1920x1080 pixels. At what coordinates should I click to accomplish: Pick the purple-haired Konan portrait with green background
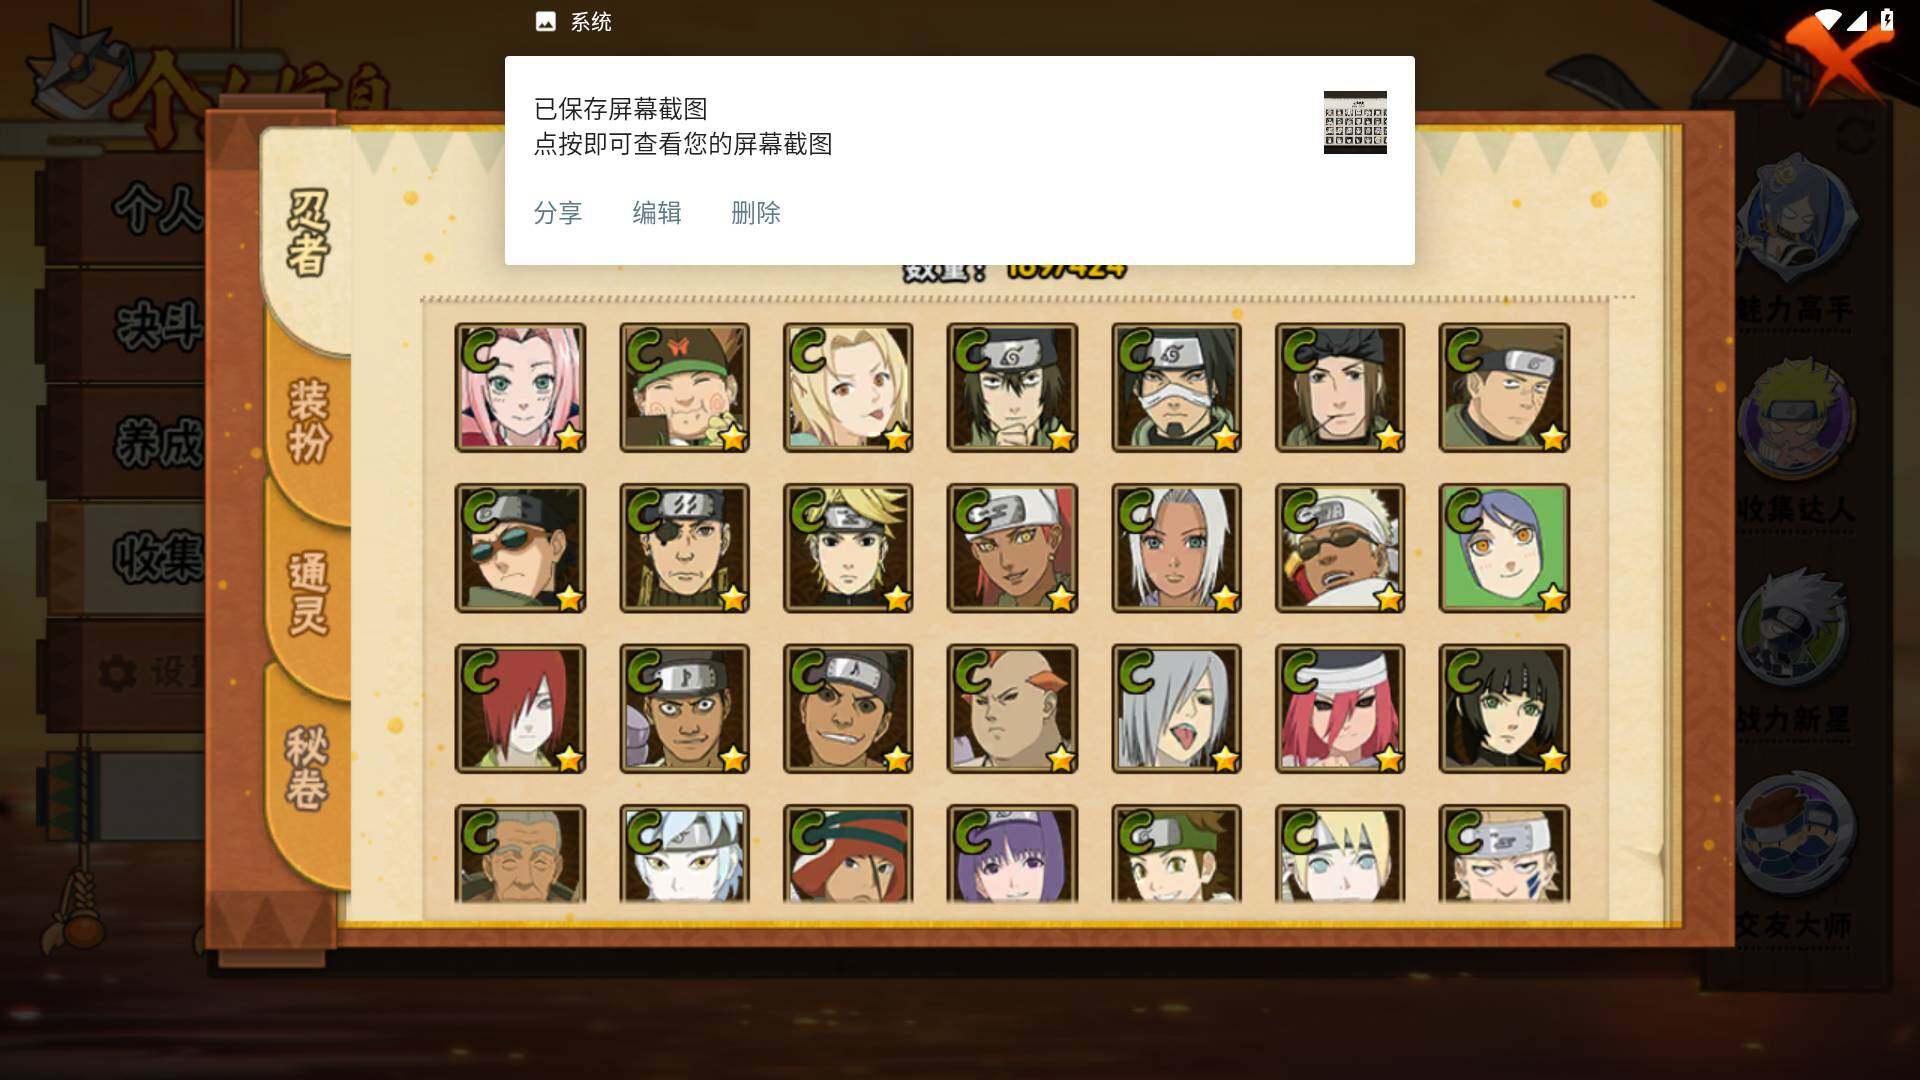(x=1504, y=548)
